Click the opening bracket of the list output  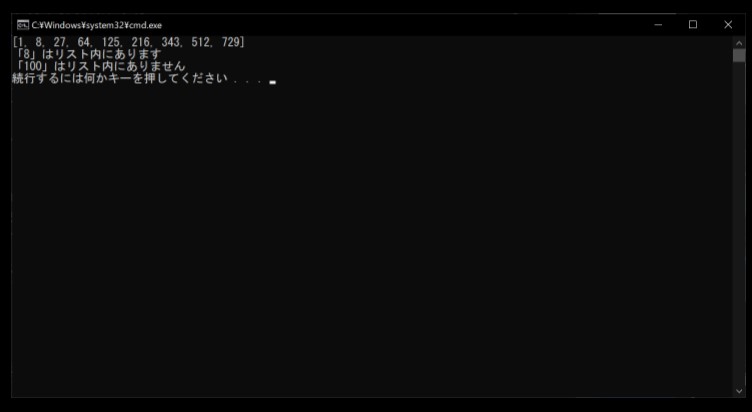(x=15, y=42)
